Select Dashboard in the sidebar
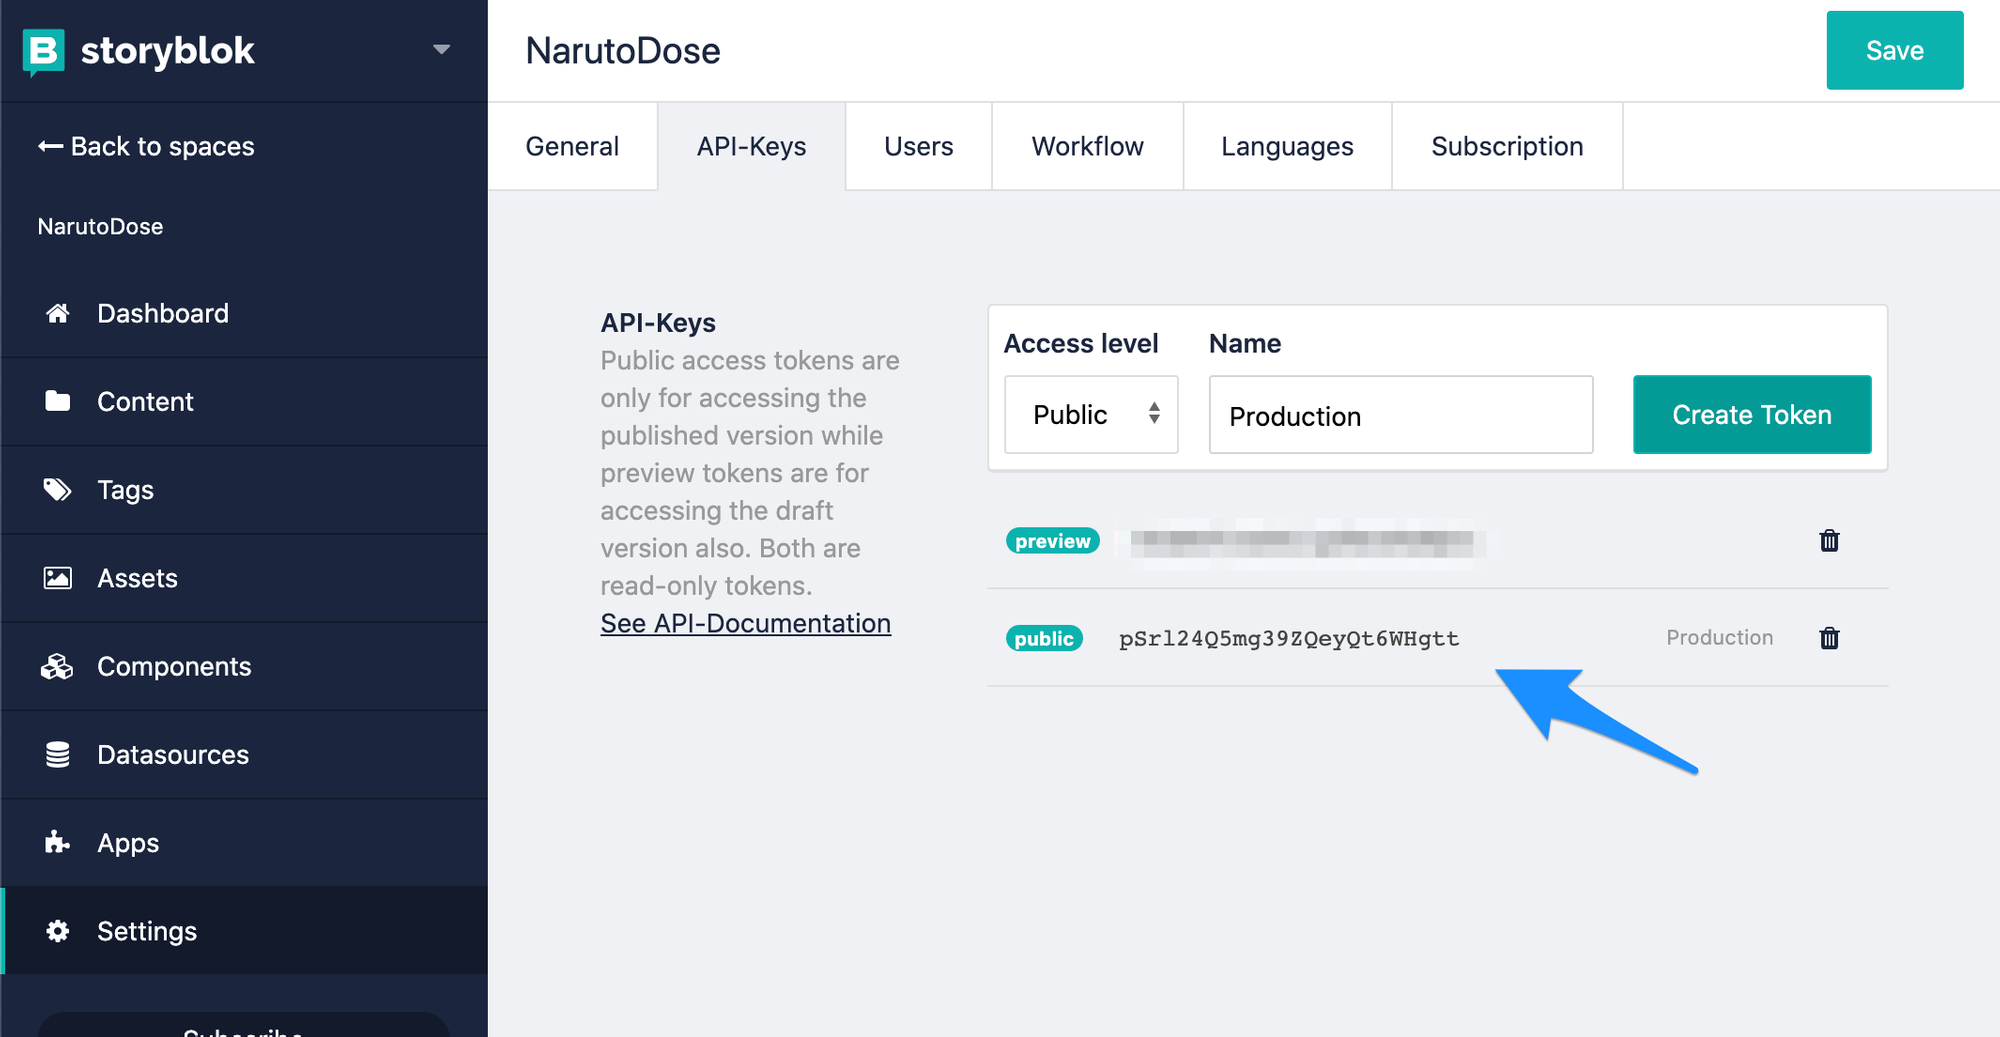The height and width of the screenshot is (1037, 2000). [244, 313]
